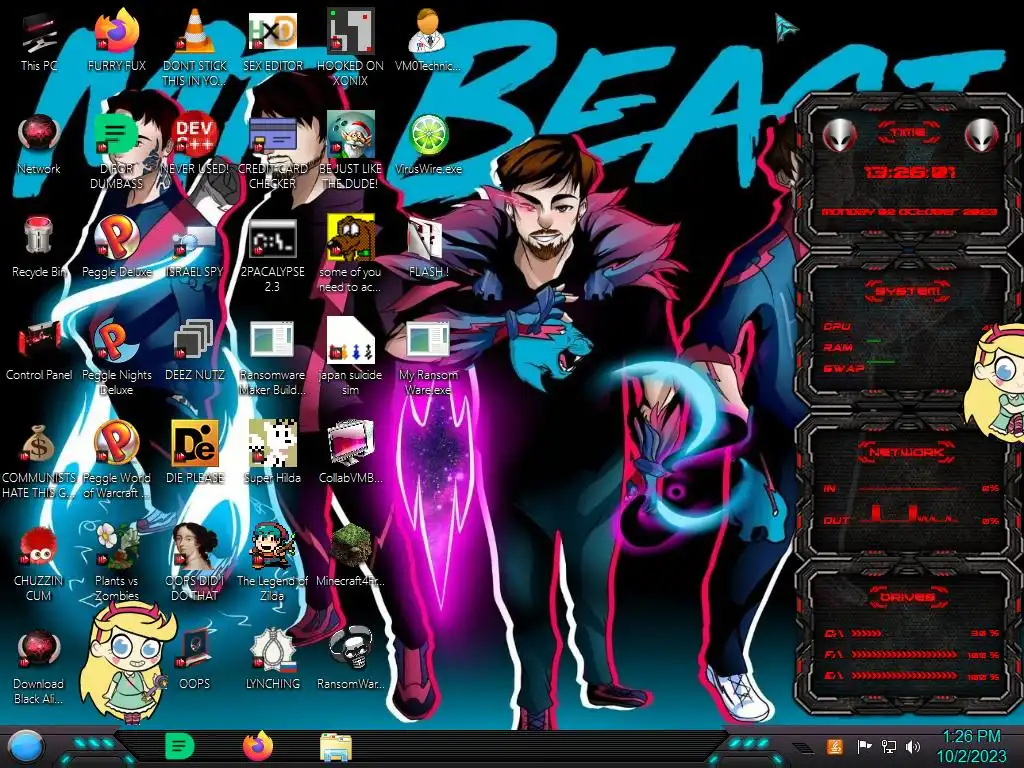1024x768 pixels.
Task: Open File Explorer from the taskbar
Action: 336,747
